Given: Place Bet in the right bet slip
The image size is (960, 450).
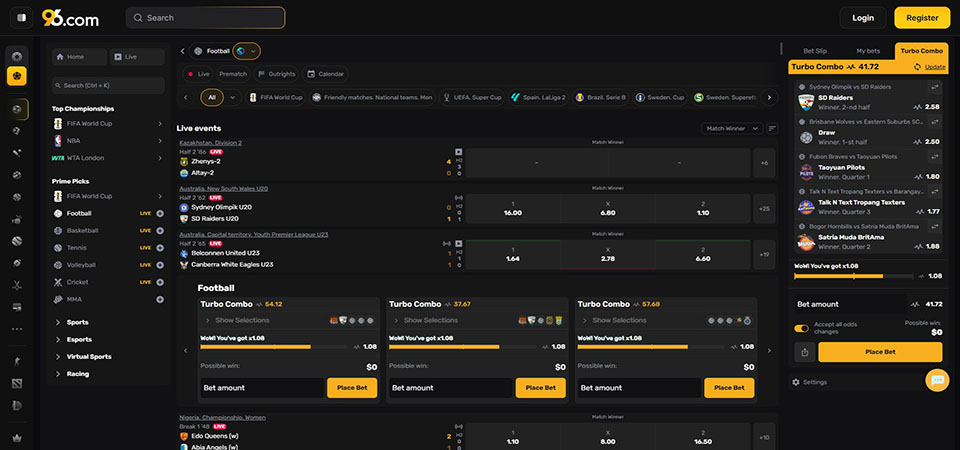Looking at the screenshot, I should [880, 352].
